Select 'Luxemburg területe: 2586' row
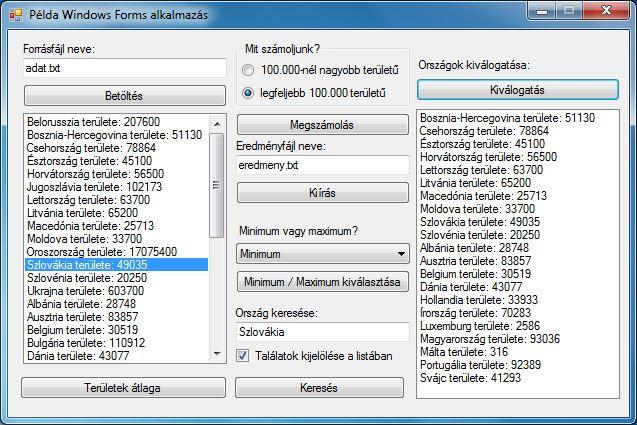This screenshot has height=425, width=637. (518, 326)
